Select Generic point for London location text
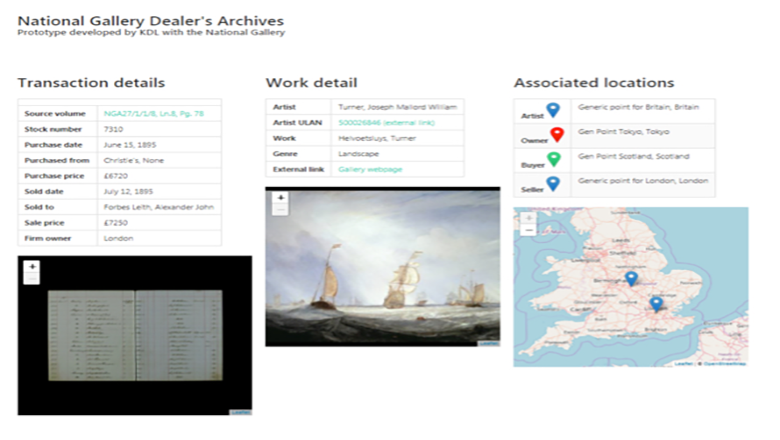Viewport: 780px width, 440px height. 643,180
